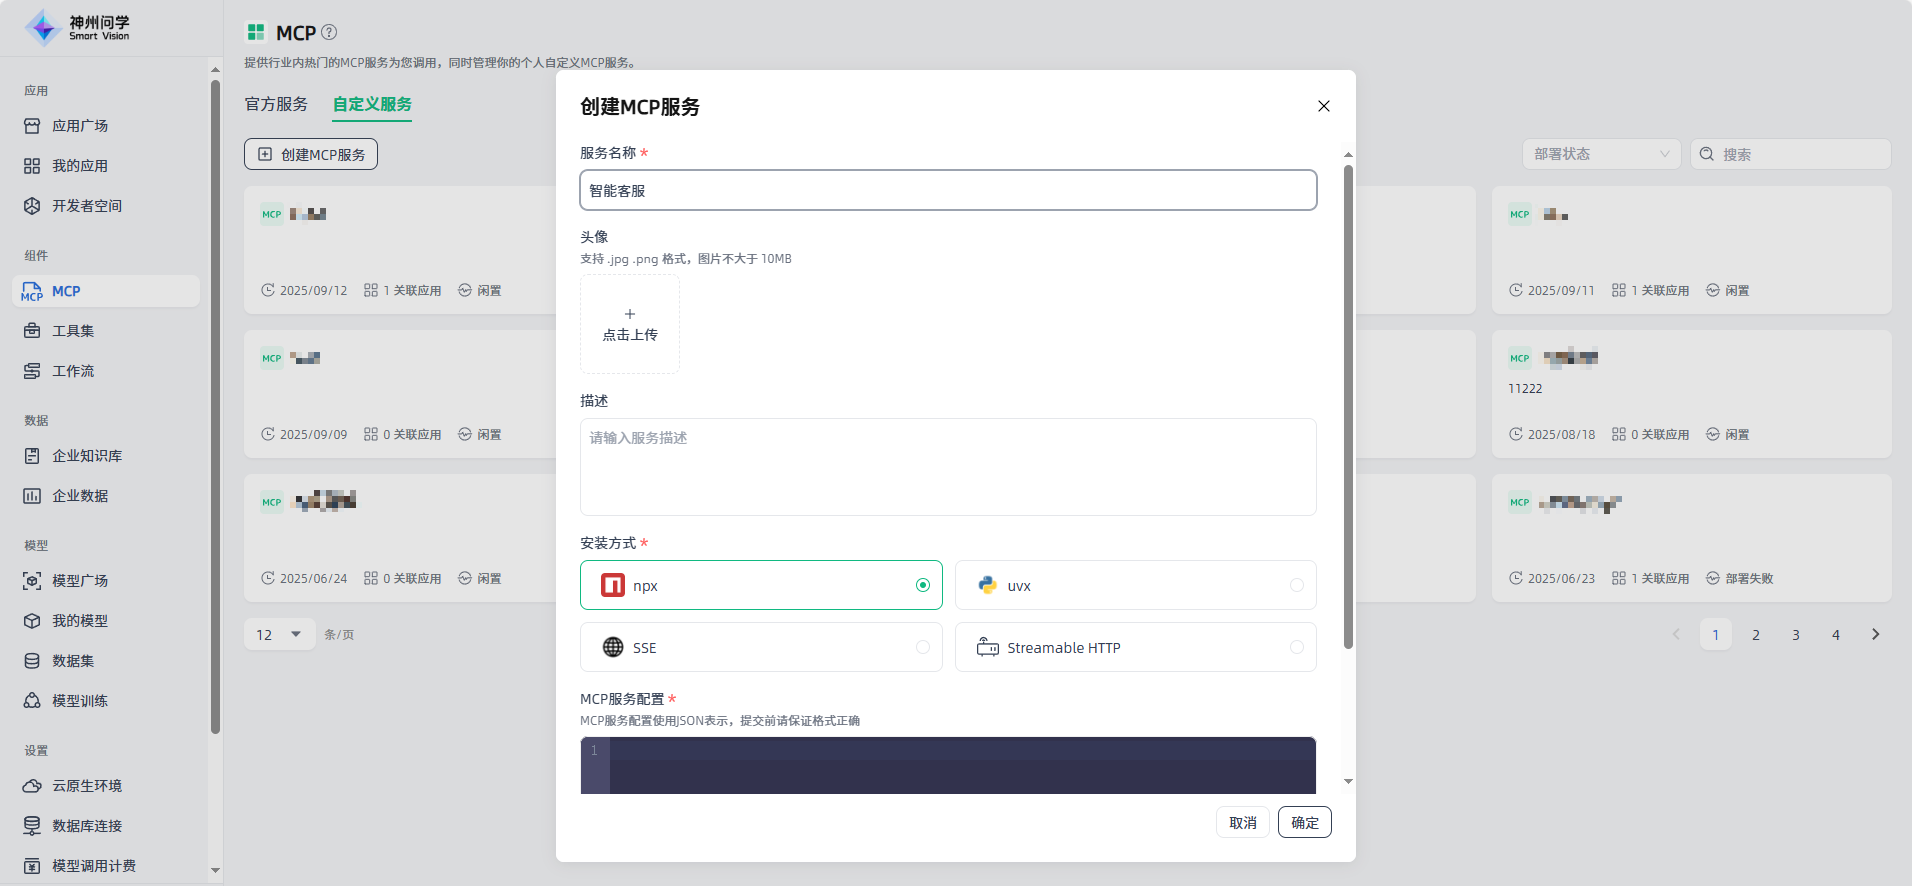Navigate to 模型广场 in the sidebar

click(80, 581)
